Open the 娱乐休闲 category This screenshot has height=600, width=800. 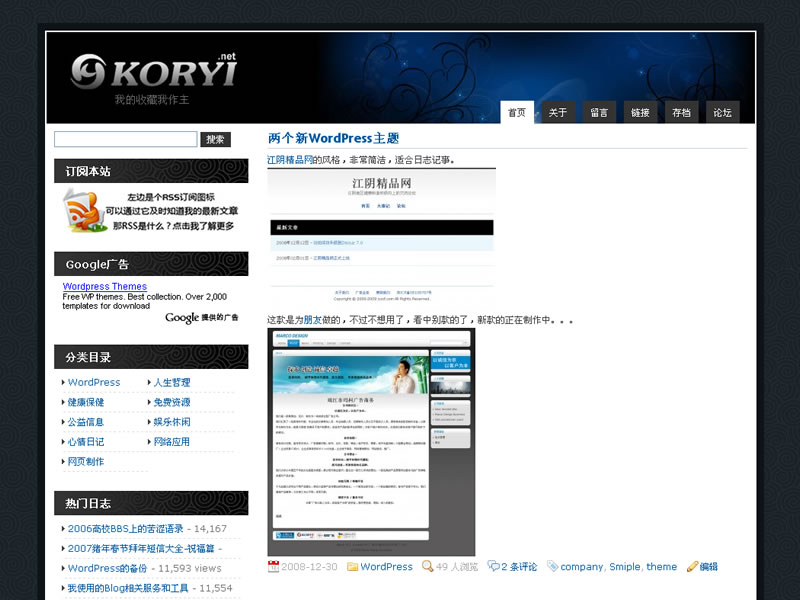tap(172, 422)
